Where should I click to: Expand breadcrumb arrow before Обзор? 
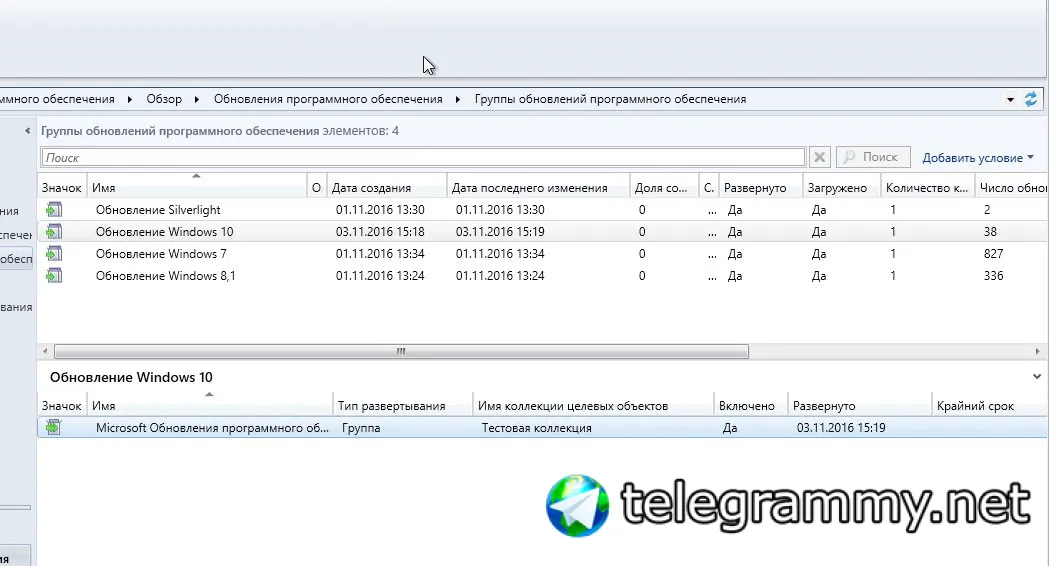[x=130, y=100]
